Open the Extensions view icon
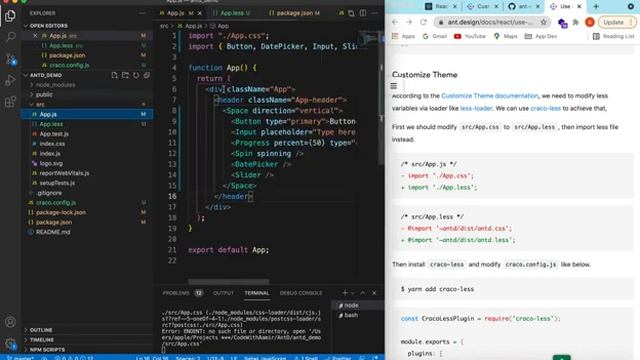640x360 pixels. (10, 101)
